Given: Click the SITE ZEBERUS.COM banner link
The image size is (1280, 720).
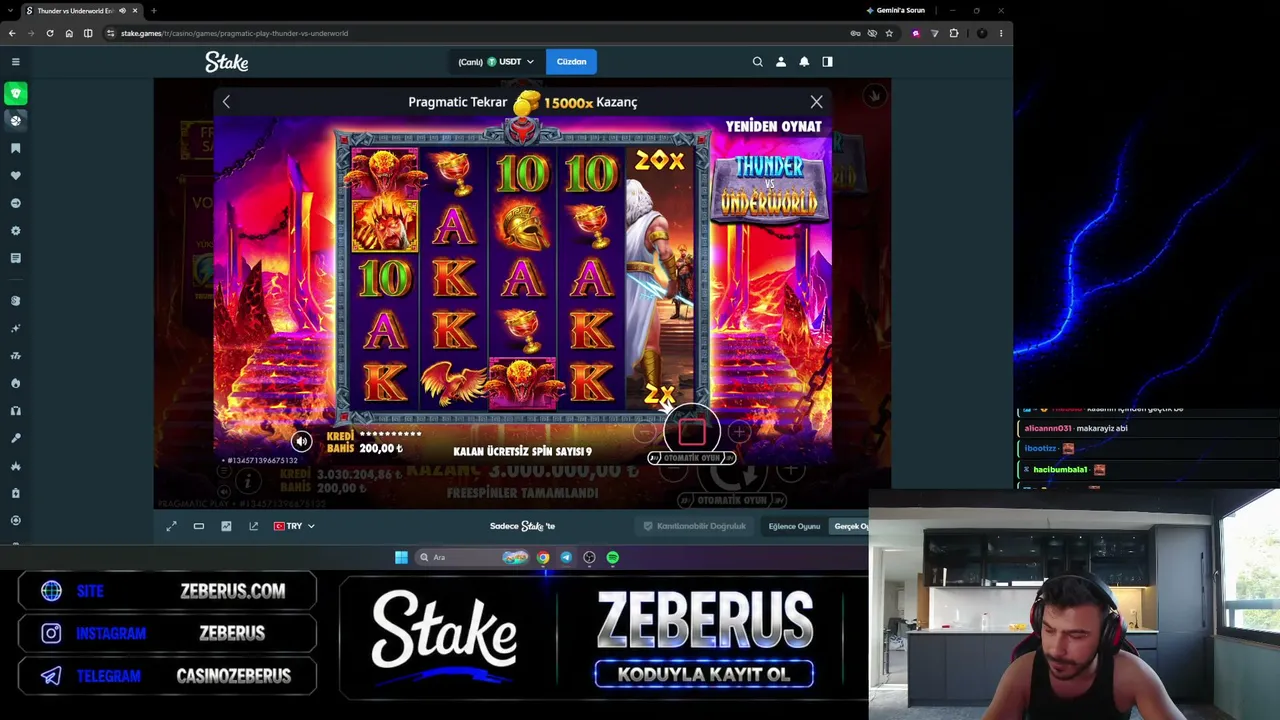Looking at the screenshot, I should pos(167,591).
